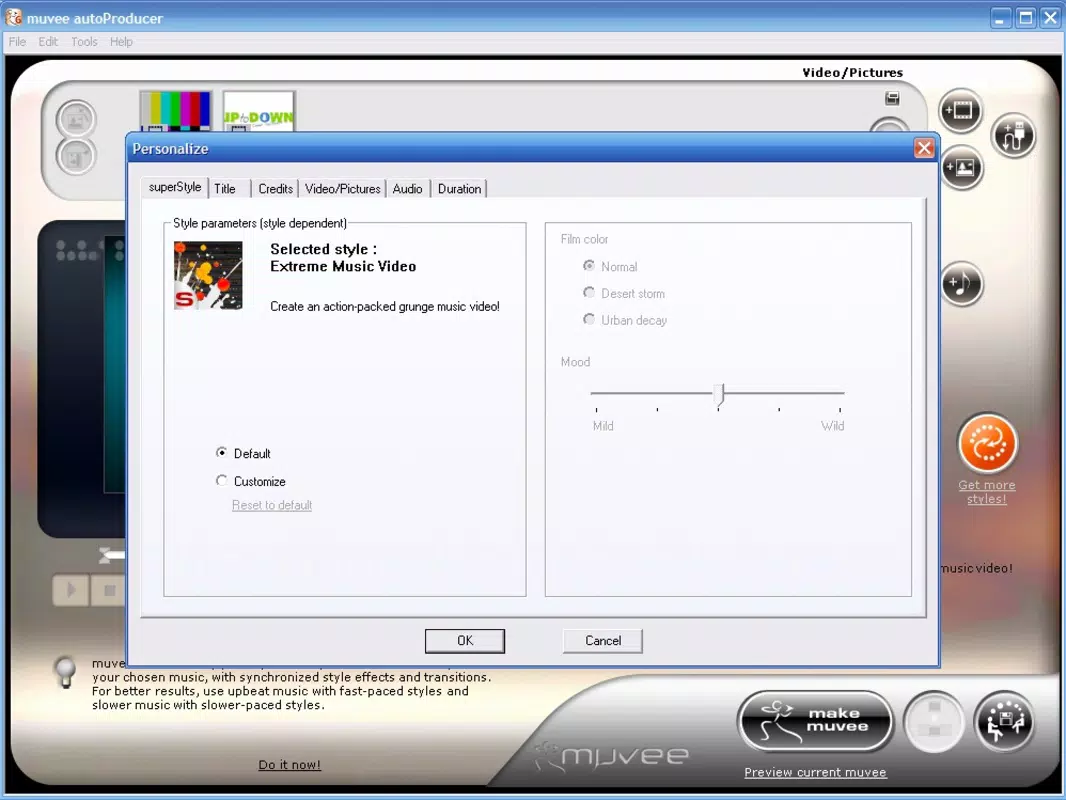Open the File menu
This screenshot has height=800, width=1066.
point(17,42)
